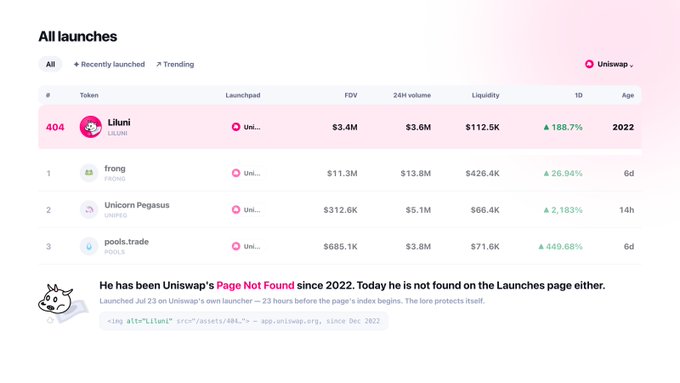The width and height of the screenshot is (680, 383).
Task: Click the Liluni cow mascot illustration
Action: pos(62,303)
